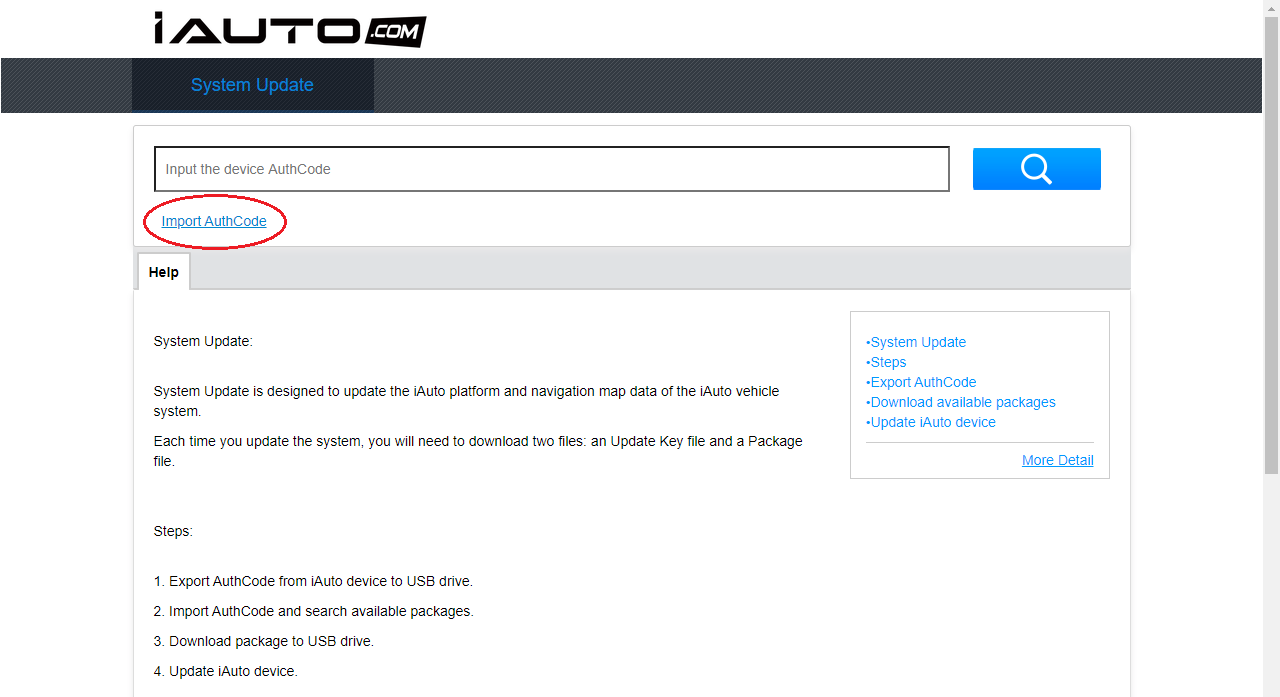Click paragraph "System Update is designed to update"

pyautogui.click(x=466, y=401)
